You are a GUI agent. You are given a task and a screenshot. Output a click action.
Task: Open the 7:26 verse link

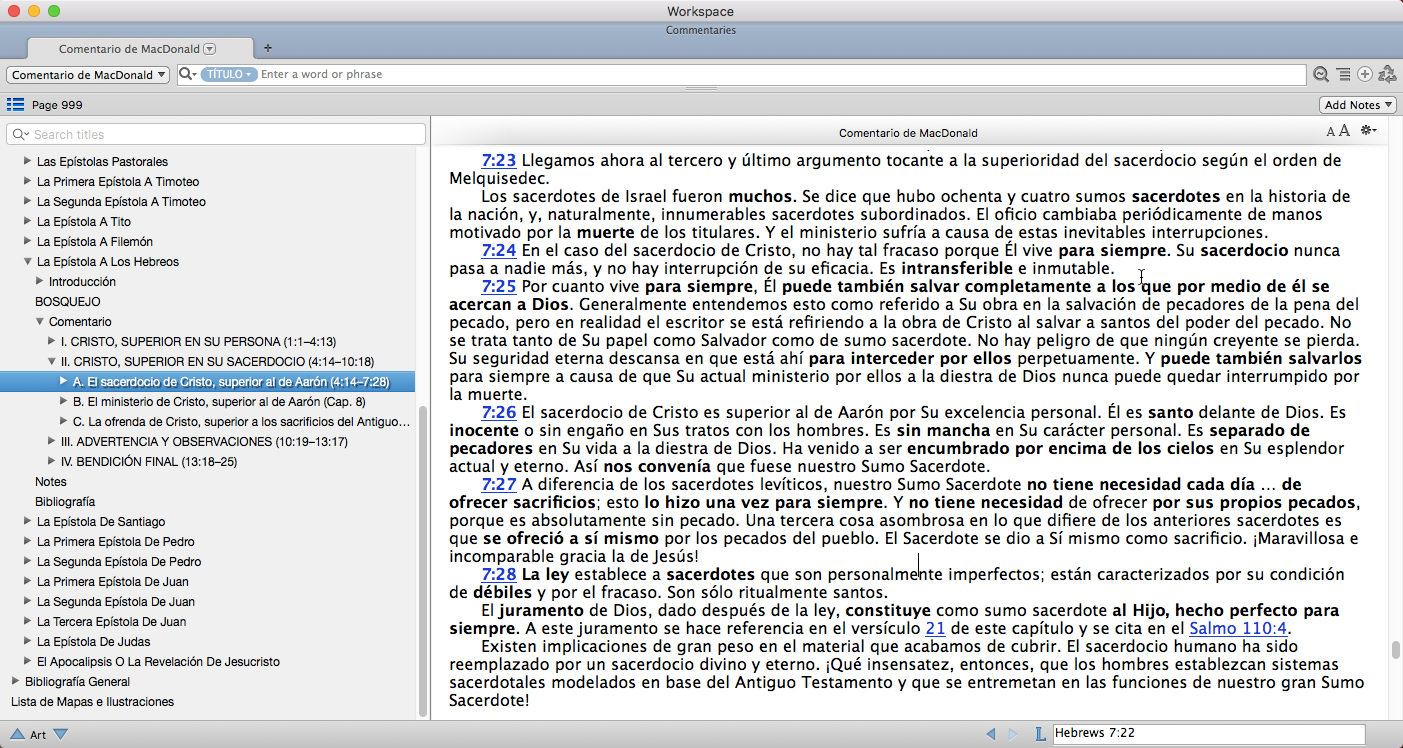click(x=499, y=412)
